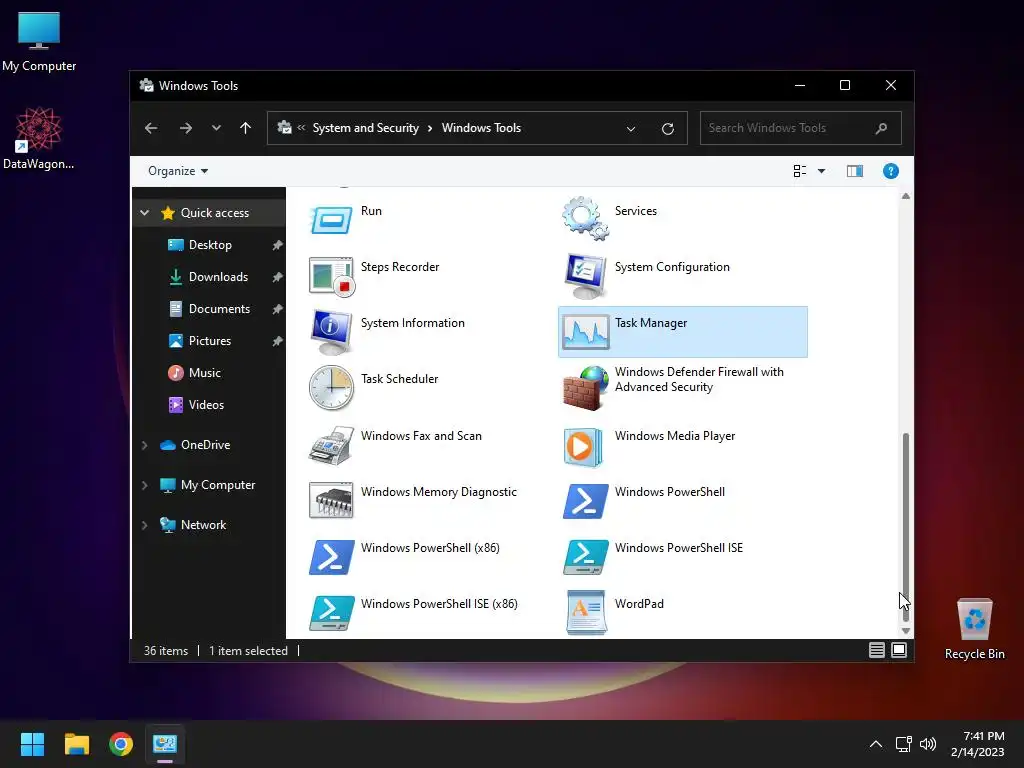Select the Windows PowerShell (x86) icon

(332, 557)
